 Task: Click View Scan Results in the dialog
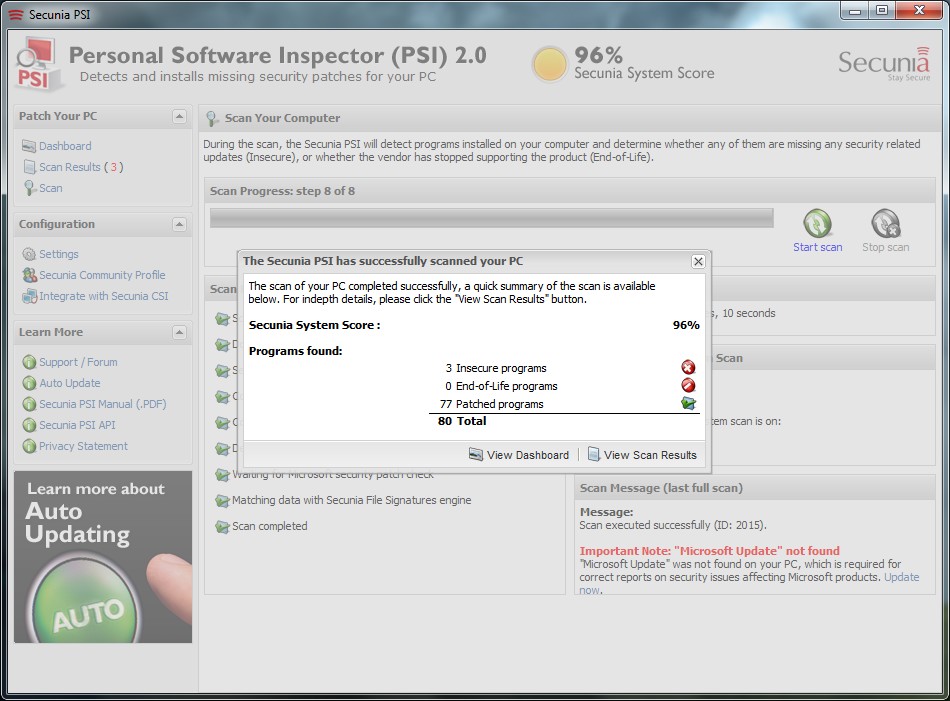(643, 455)
